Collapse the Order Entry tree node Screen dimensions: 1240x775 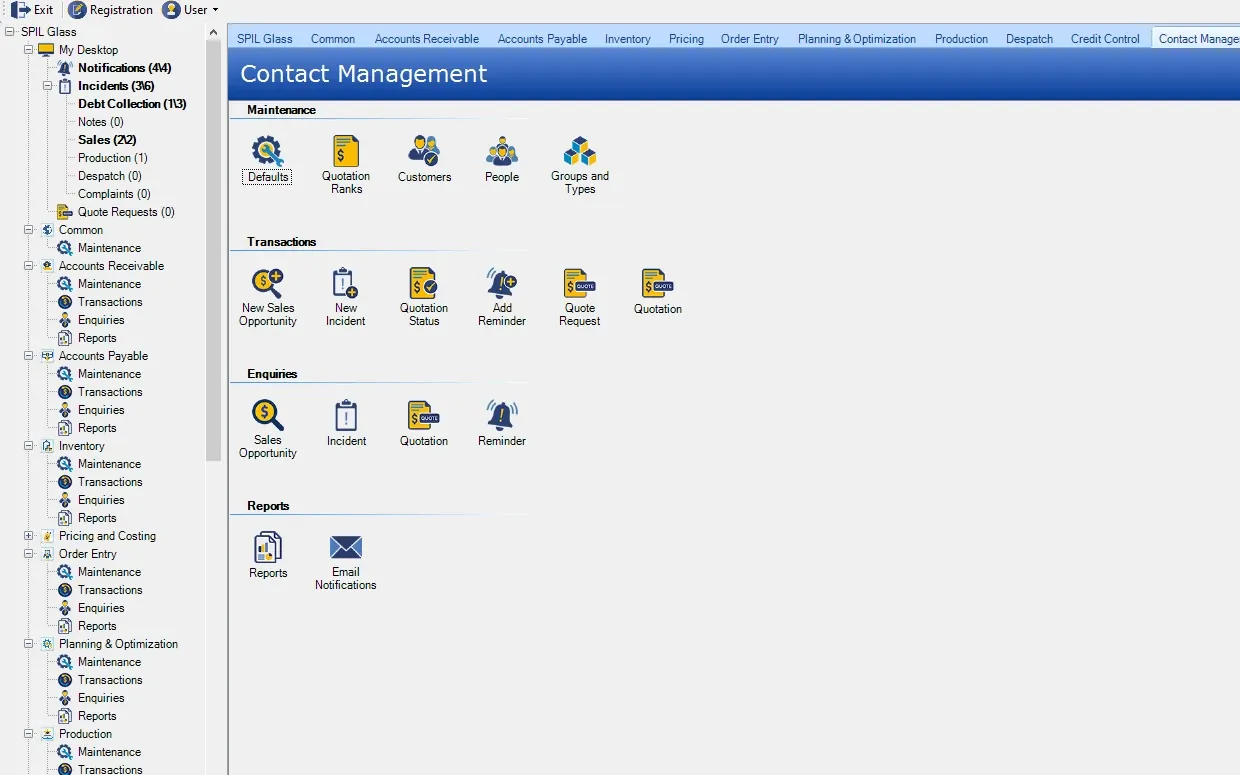(29, 554)
